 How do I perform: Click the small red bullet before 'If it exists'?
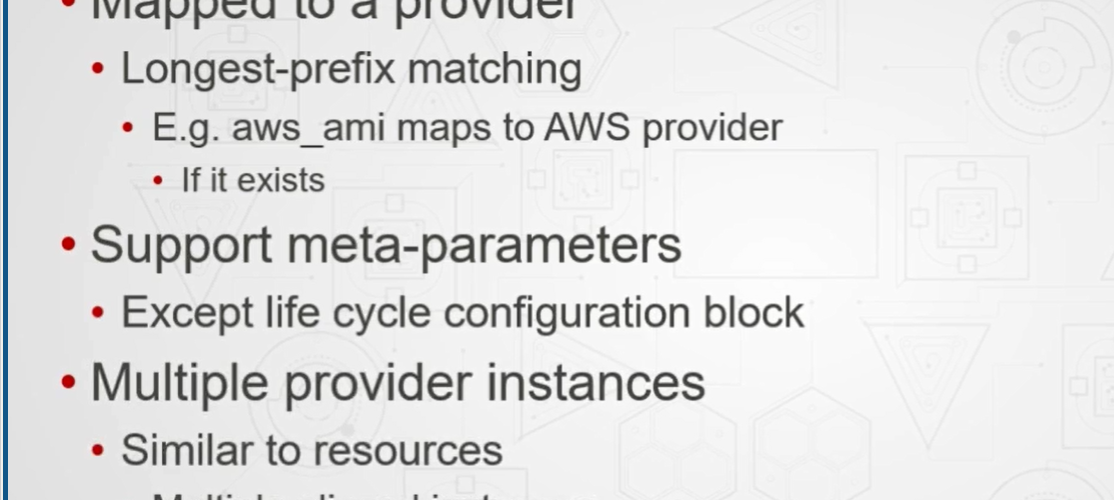pos(158,180)
